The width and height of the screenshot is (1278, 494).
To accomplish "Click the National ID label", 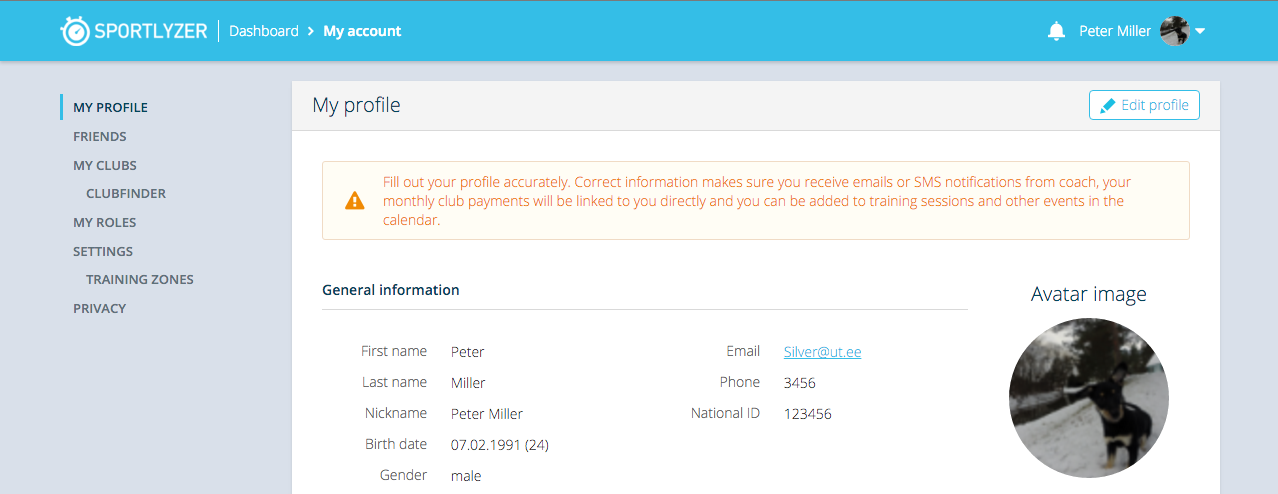I will (x=725, y=413).
